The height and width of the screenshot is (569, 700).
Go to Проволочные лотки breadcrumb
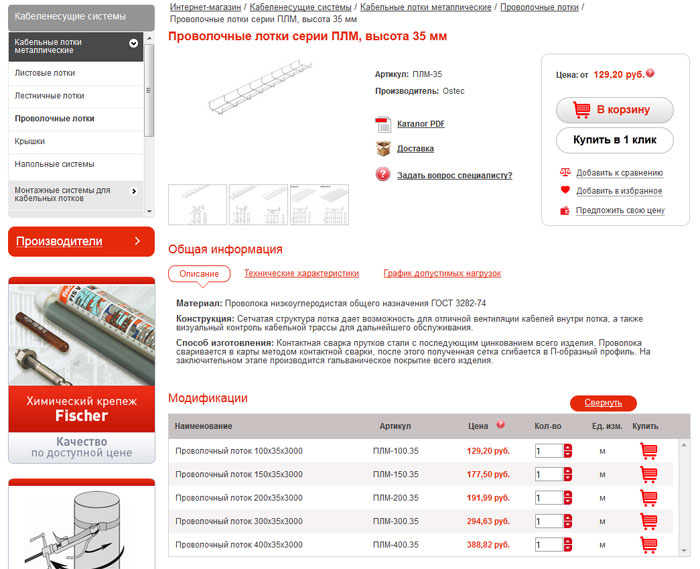pyautogui.click(x=539, y=7)
